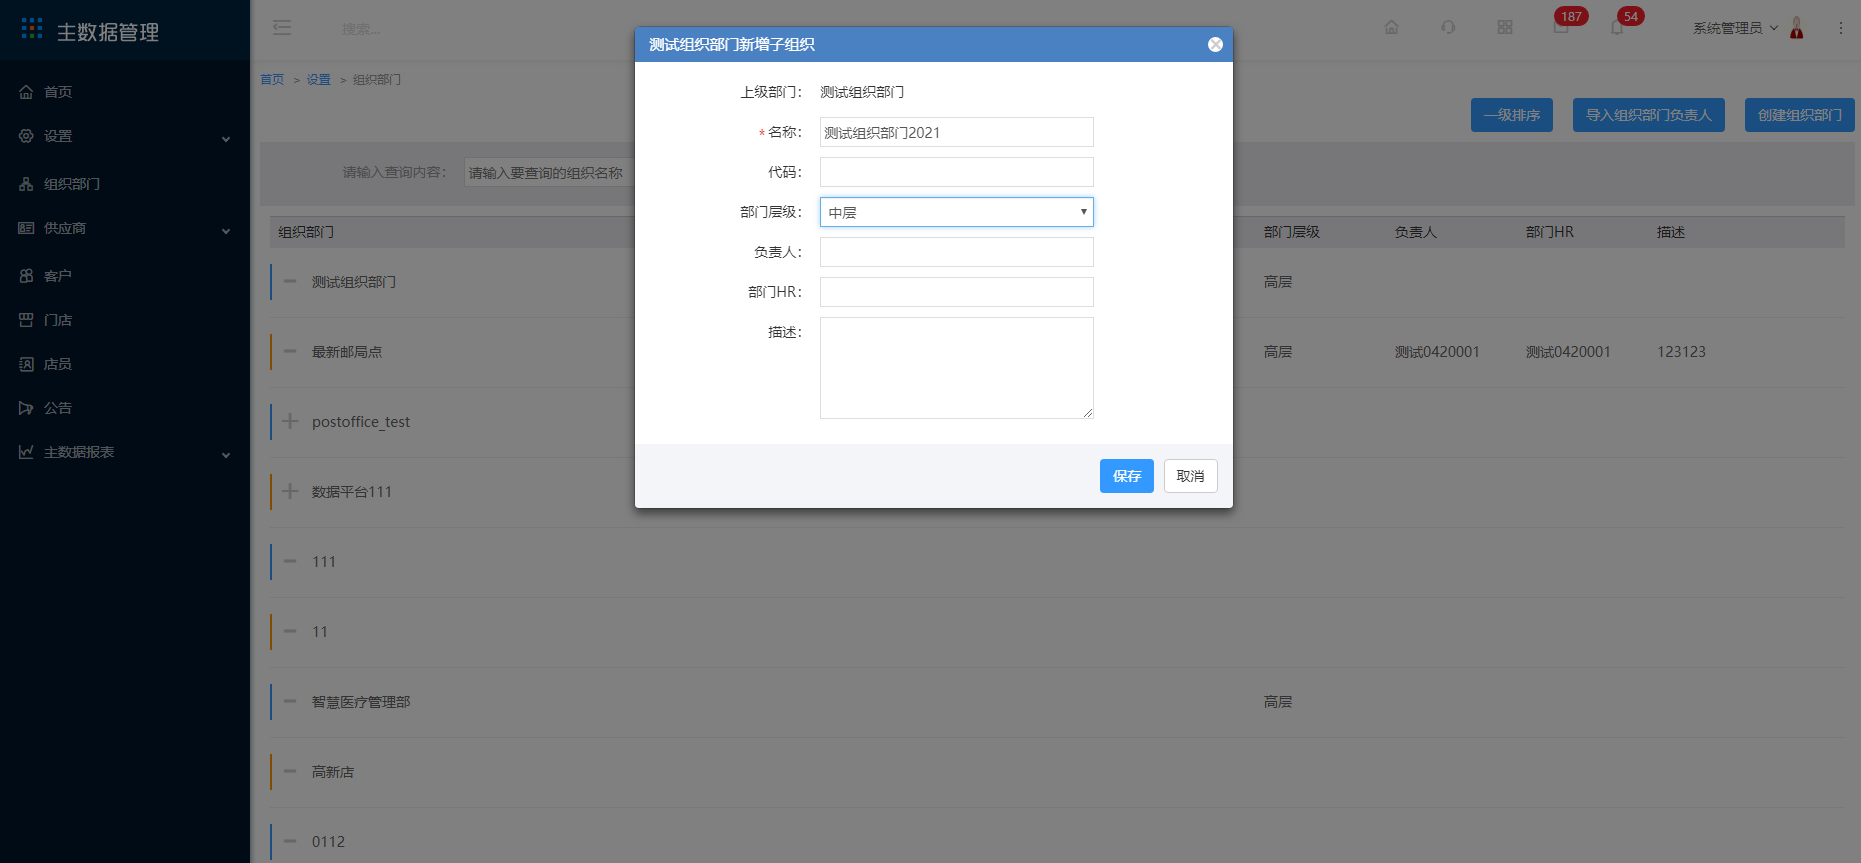
Task: Click the 代码 input field
Action: (x=957, y=172)
